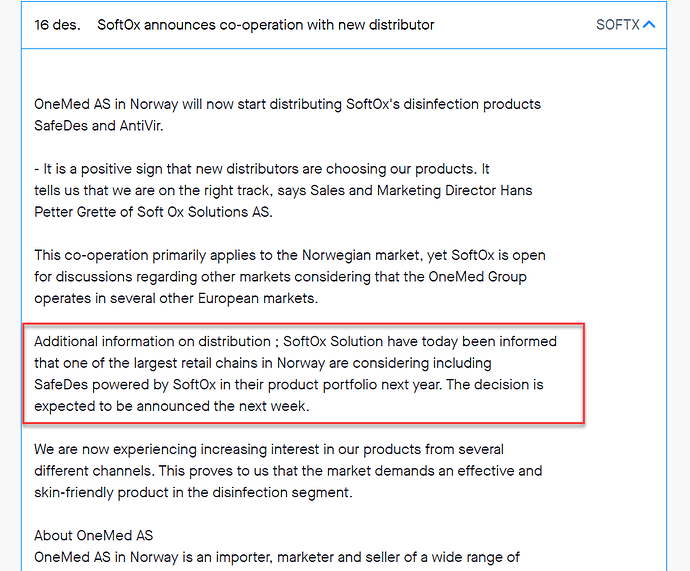Screen dimensions: 690x571
Task: Click line 'for discussions regarding other markets'
Action: click(x=280, y=277)
